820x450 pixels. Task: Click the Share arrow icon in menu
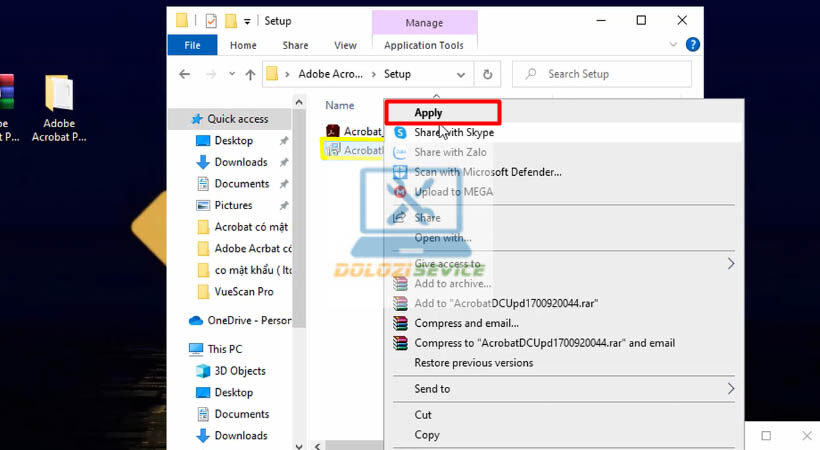tap(400, 218)
